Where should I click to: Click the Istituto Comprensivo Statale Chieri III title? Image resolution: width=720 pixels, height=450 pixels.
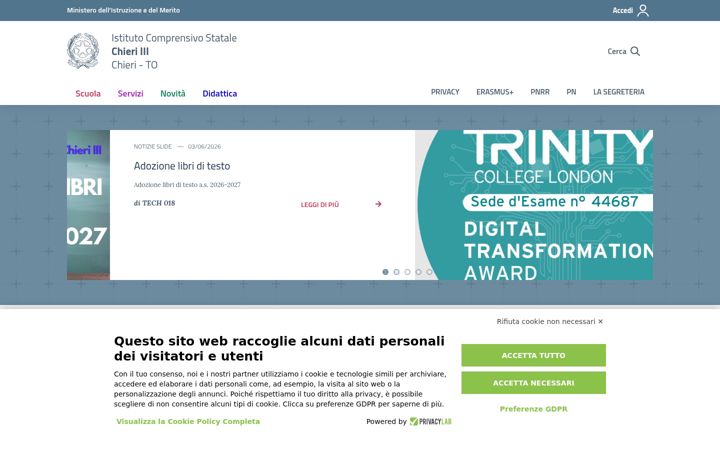(x=174, y=51)
